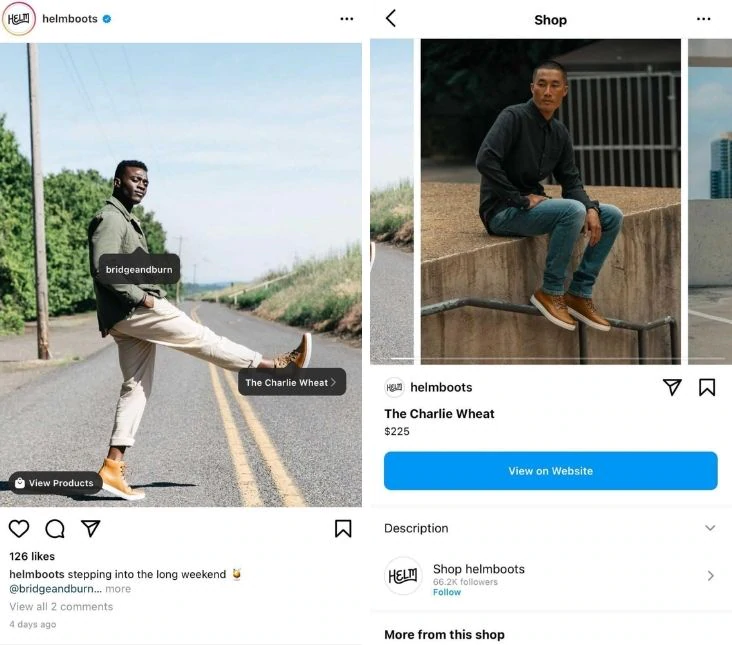Share the post using paper plane icon
This screenshot has height=645, width=732.
91,528
